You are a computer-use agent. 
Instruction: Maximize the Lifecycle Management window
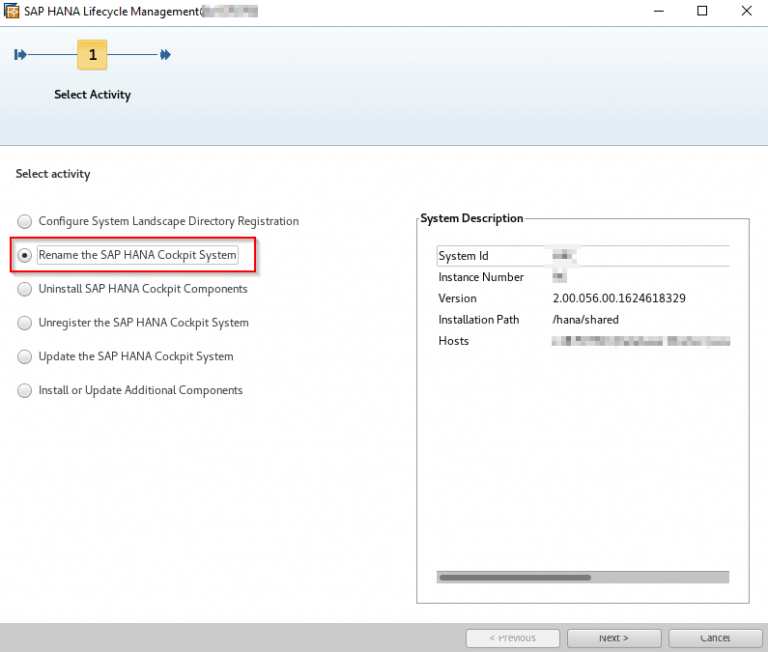[x=702, y=11]
